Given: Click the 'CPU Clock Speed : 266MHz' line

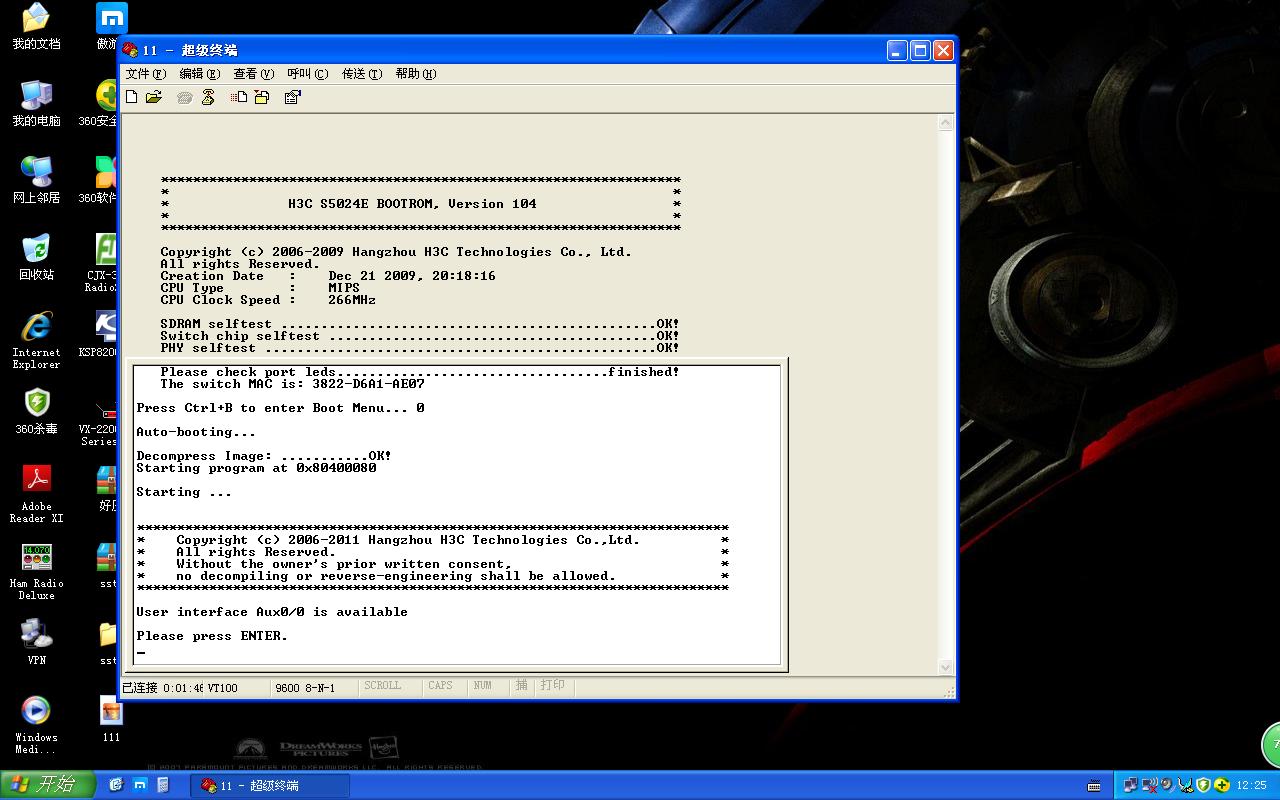Looking at the screenshot, I should click(x=268, y=300).
